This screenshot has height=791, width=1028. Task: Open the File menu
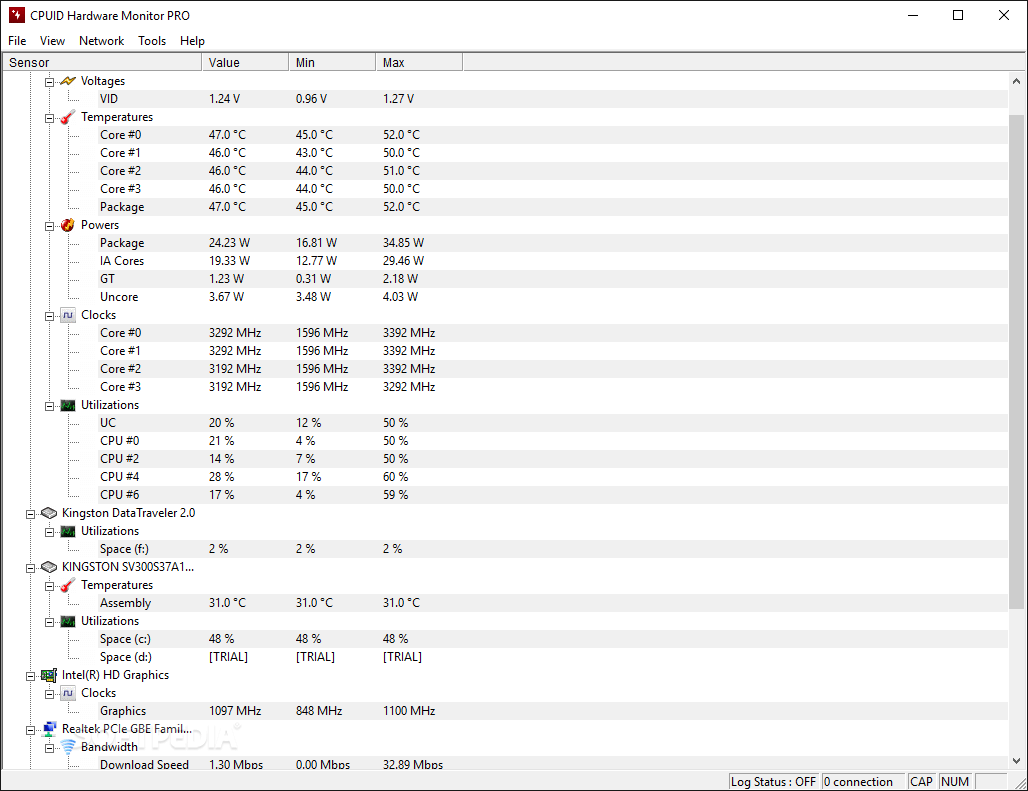coord(17,41)
